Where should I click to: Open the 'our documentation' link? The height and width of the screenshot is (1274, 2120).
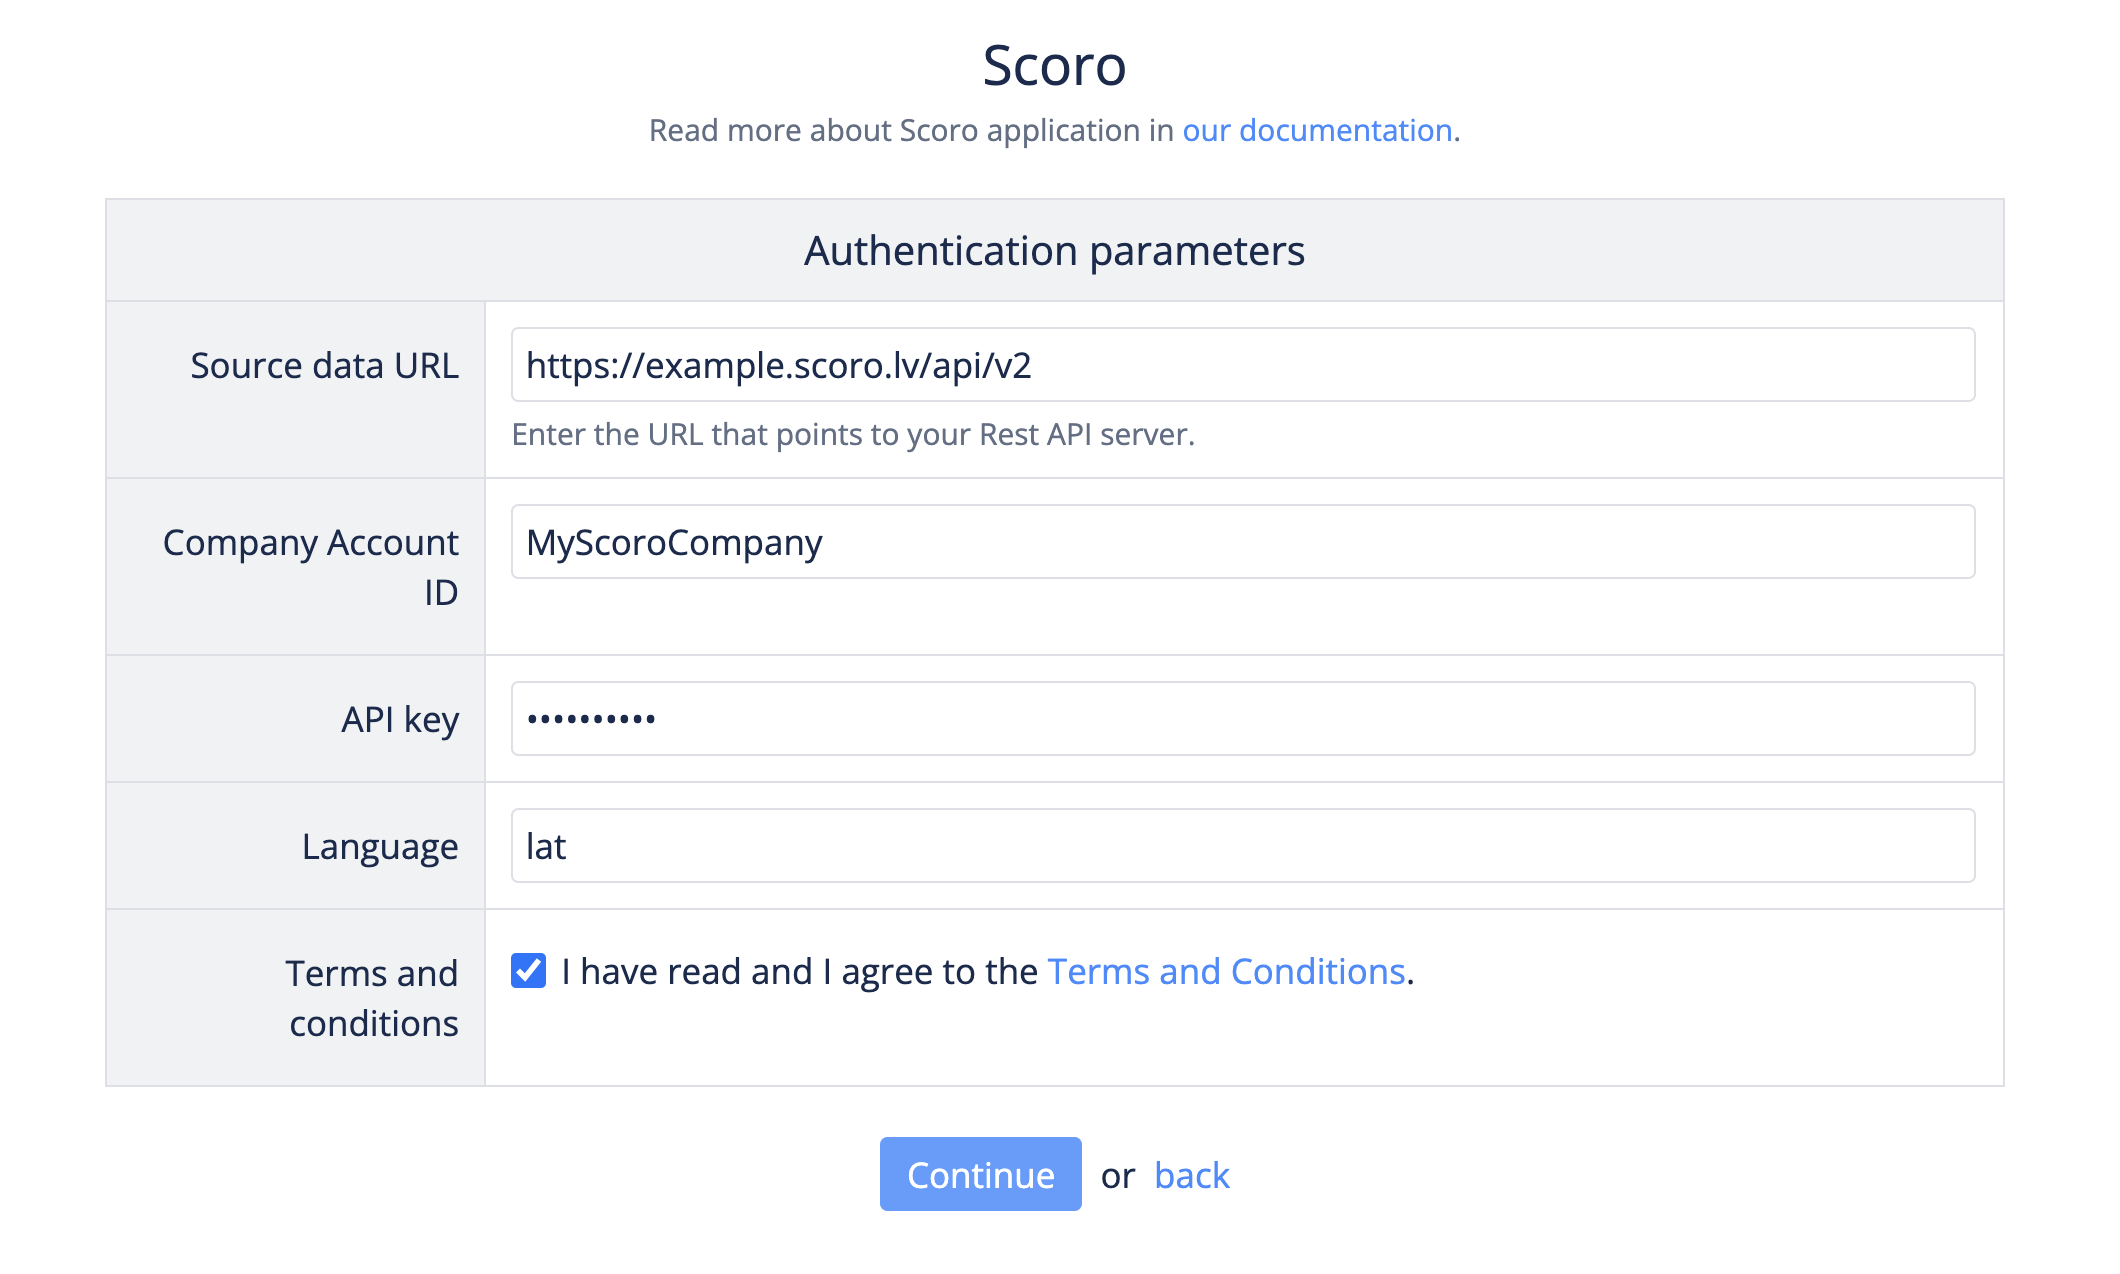click(x=1316, y=131)
